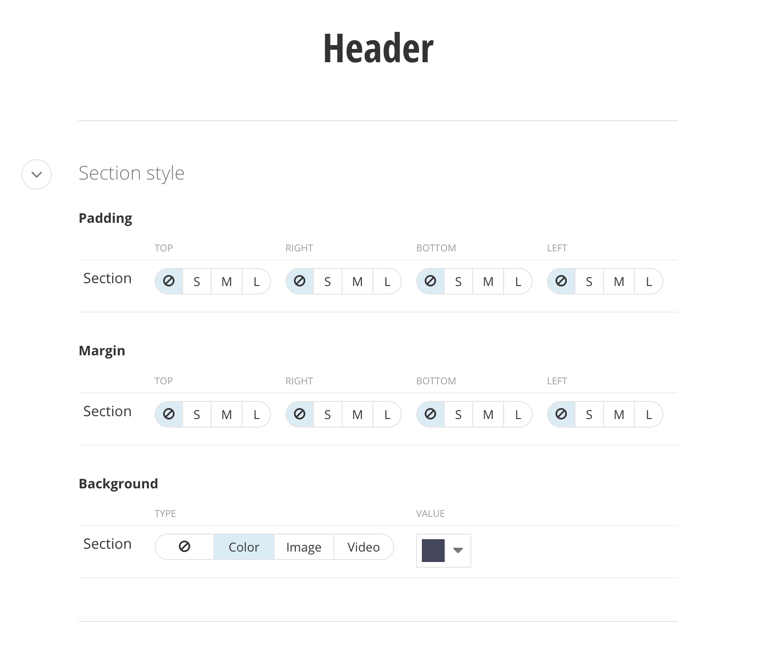Select the none icon for Padding Right

300,281
